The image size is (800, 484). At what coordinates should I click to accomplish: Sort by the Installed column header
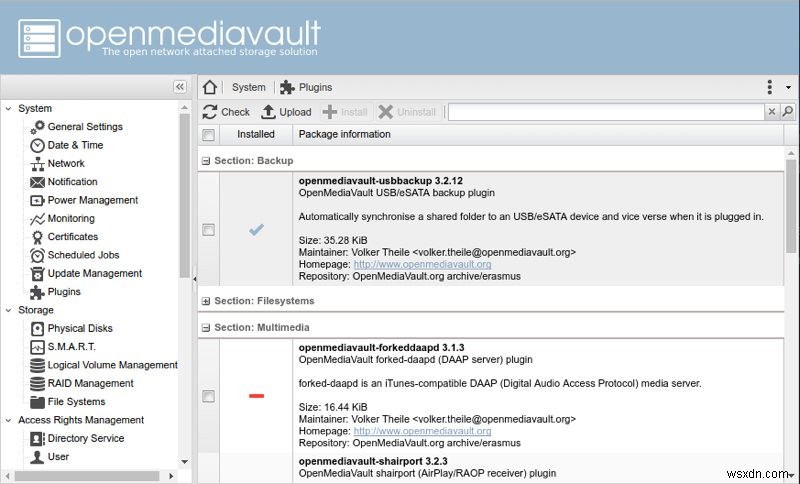(256, 134)
